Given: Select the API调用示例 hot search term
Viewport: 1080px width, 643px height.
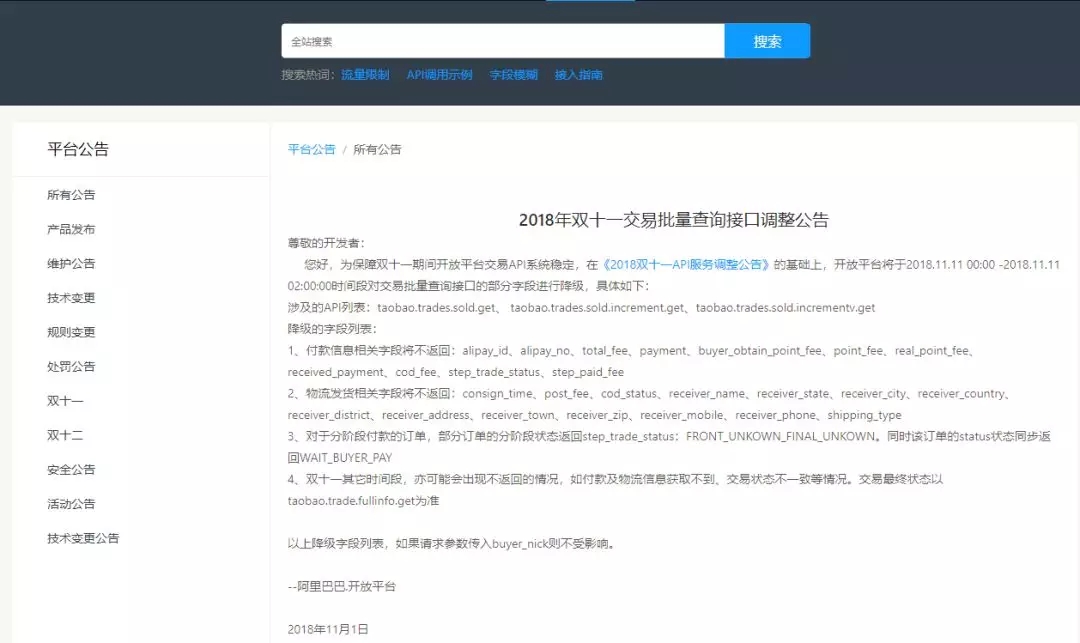Looking at the screenshot, I should (x=439, y=75).
